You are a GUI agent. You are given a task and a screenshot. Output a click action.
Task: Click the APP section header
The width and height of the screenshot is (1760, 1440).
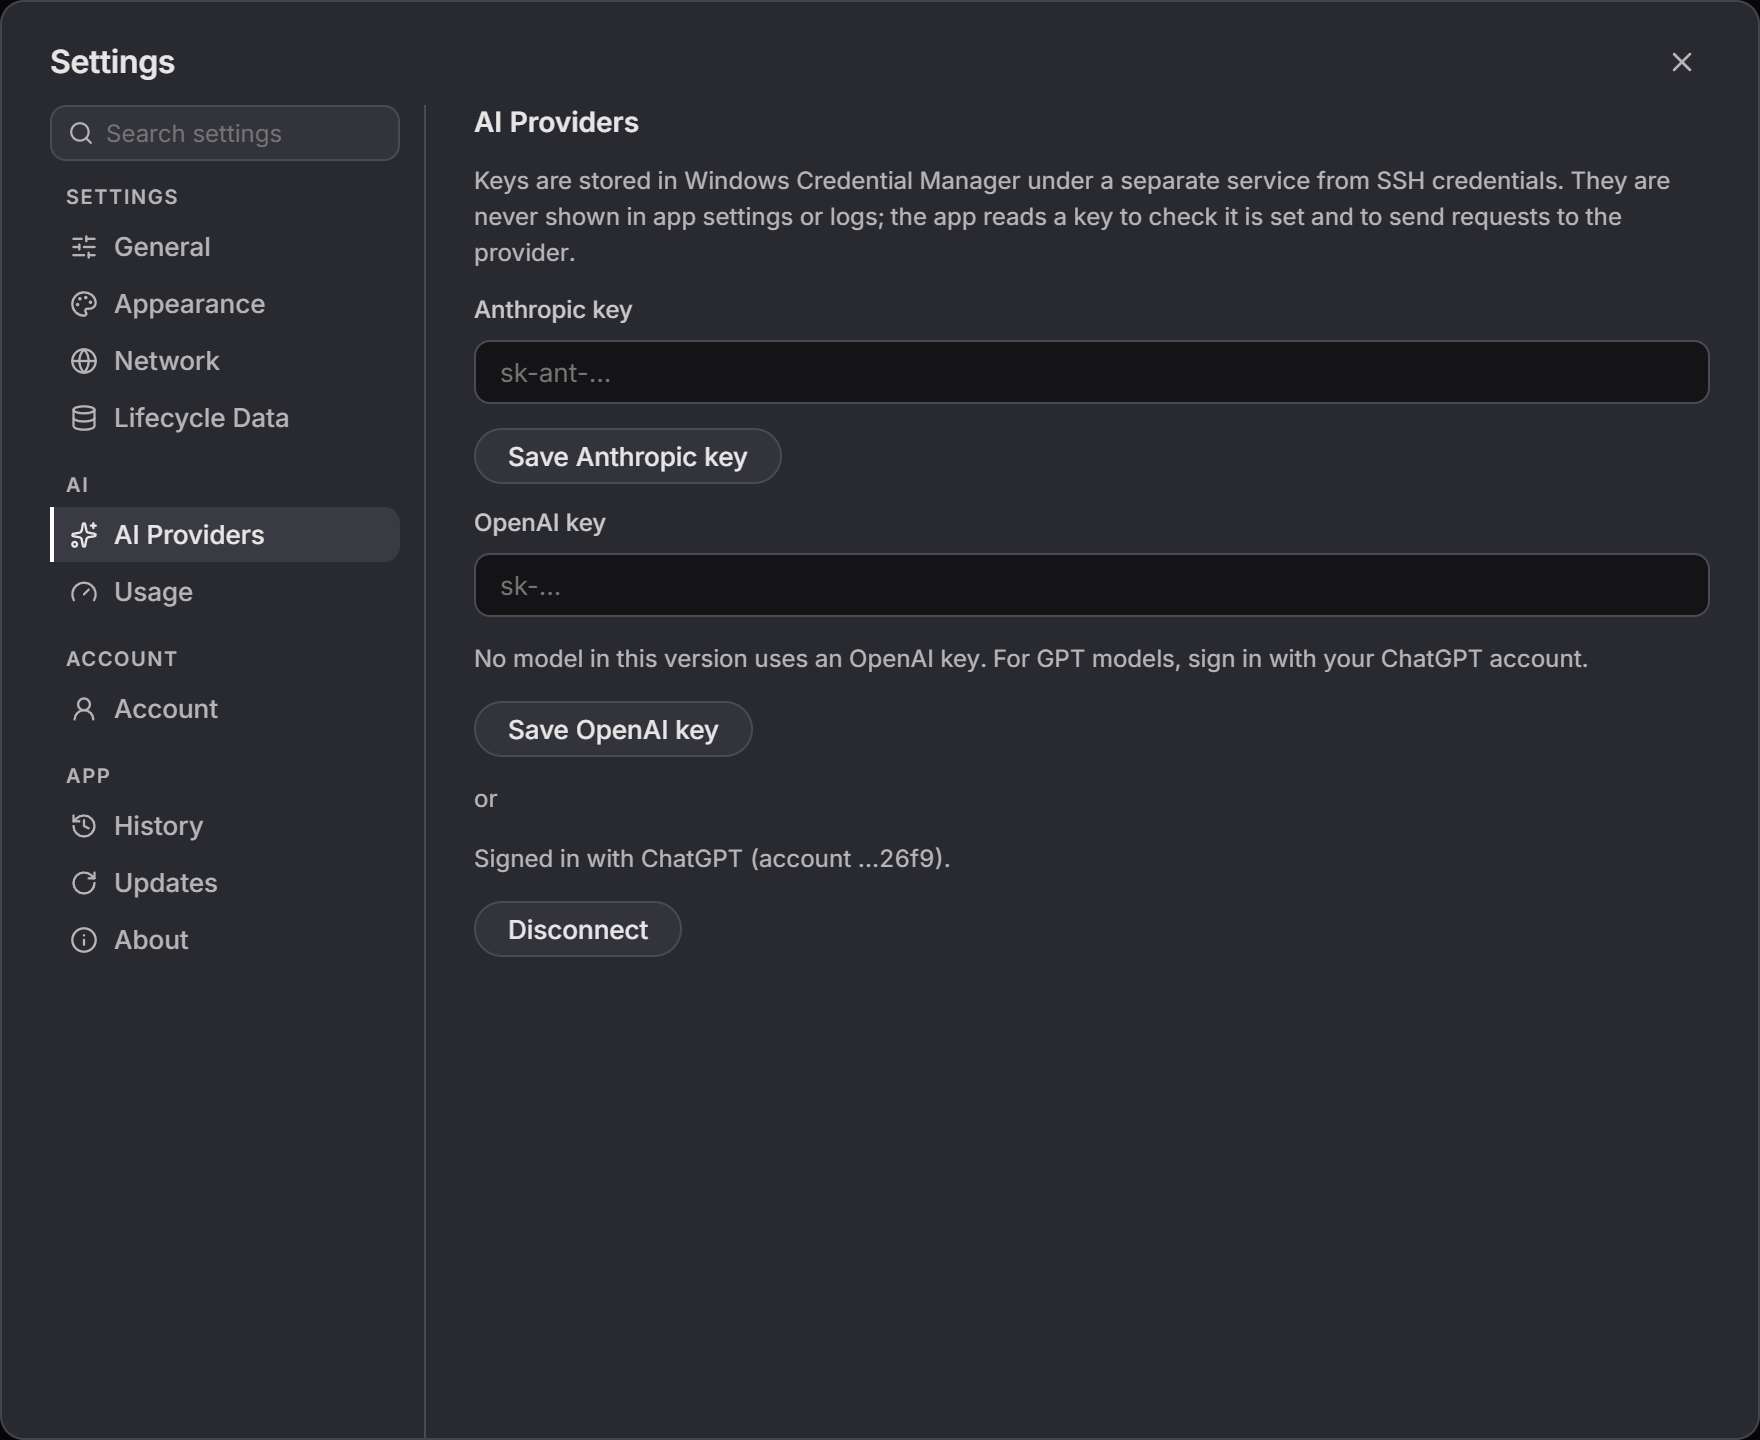point(88,776)
